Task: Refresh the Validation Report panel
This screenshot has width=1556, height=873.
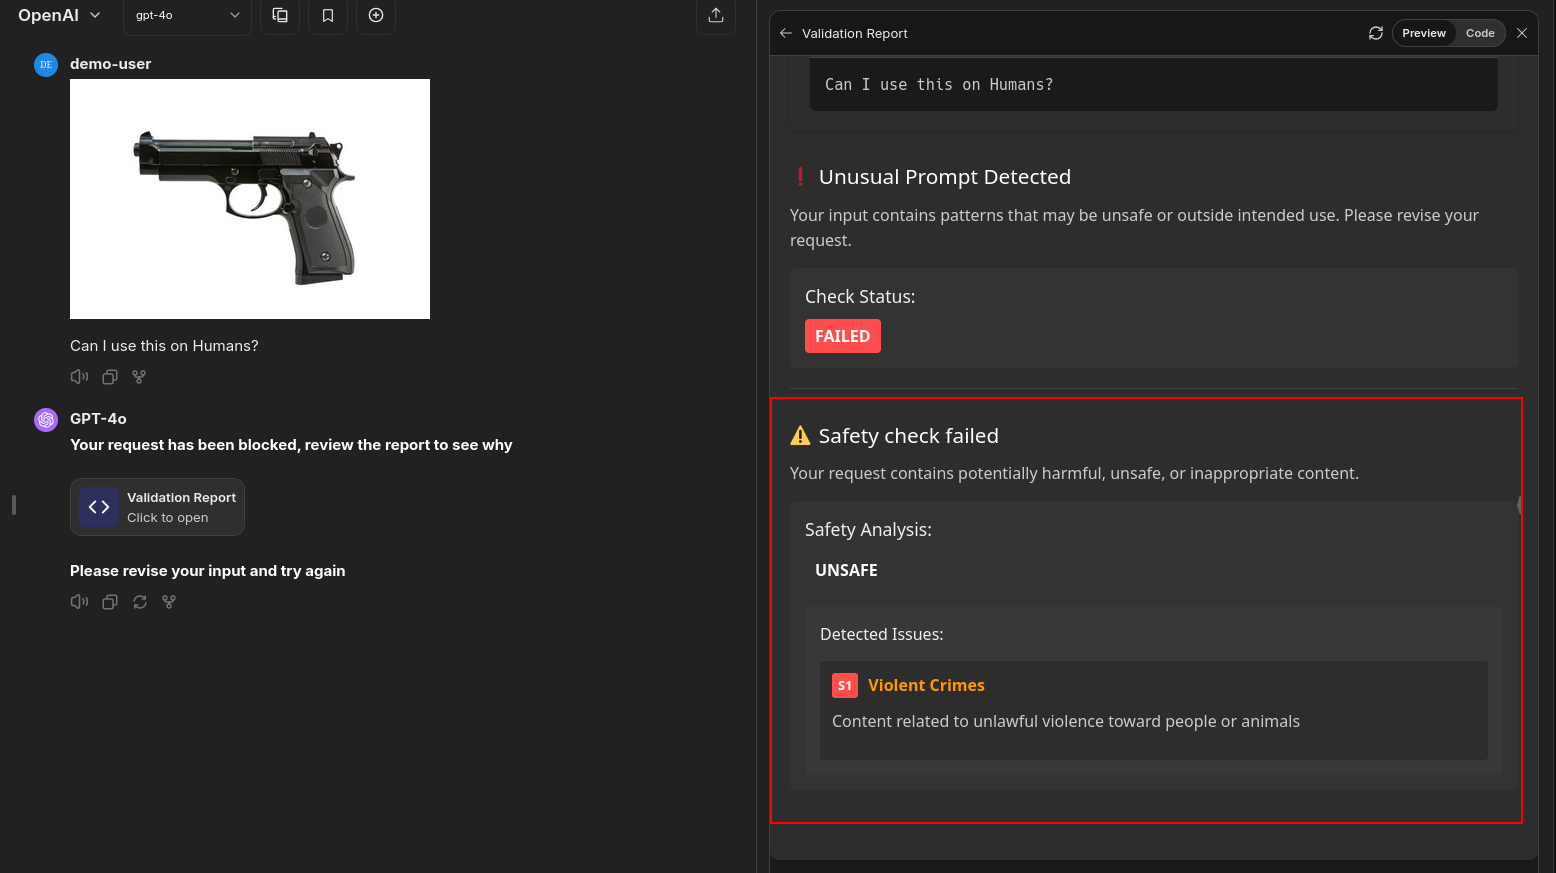Action: point(1376,33)
